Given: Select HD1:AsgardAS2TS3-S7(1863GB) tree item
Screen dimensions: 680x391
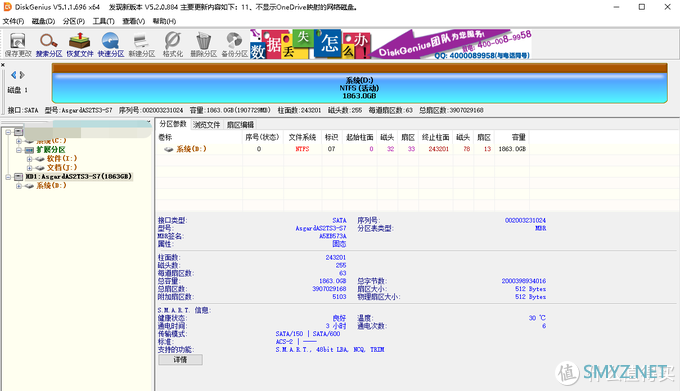Looking at the screenshot, I should [78, 176].
